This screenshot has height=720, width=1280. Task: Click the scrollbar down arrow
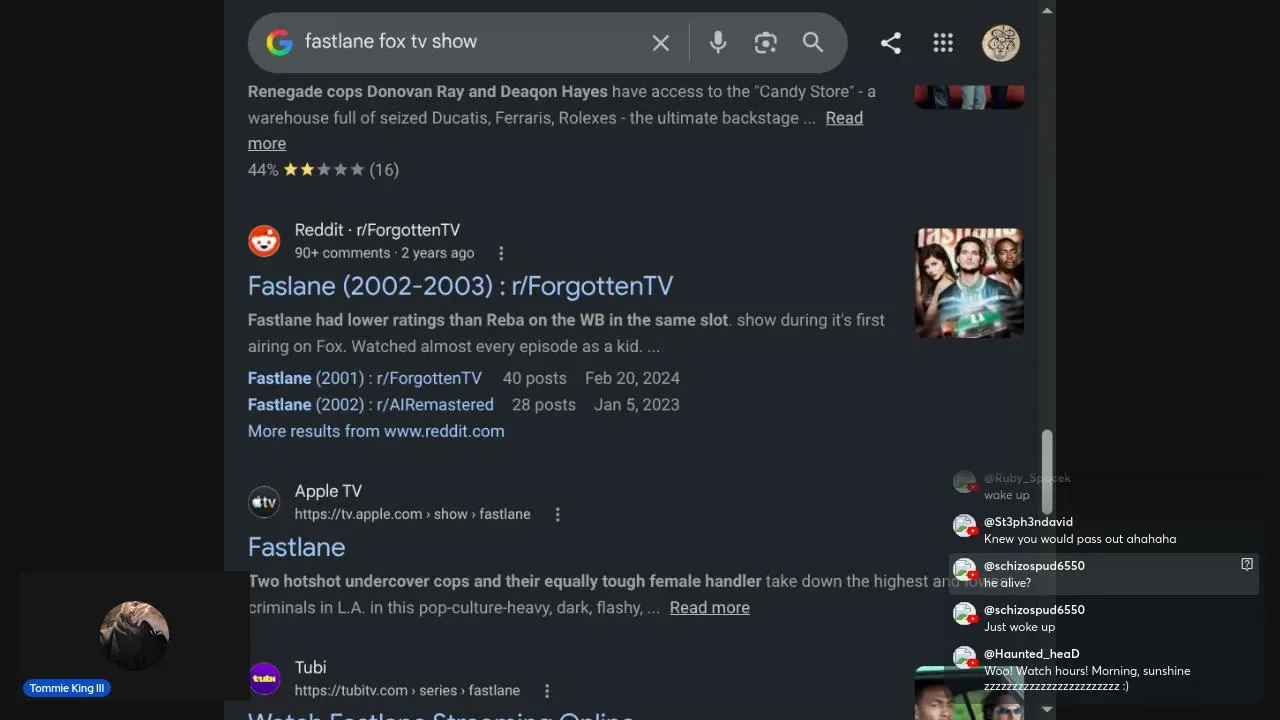coord(1047,709)
